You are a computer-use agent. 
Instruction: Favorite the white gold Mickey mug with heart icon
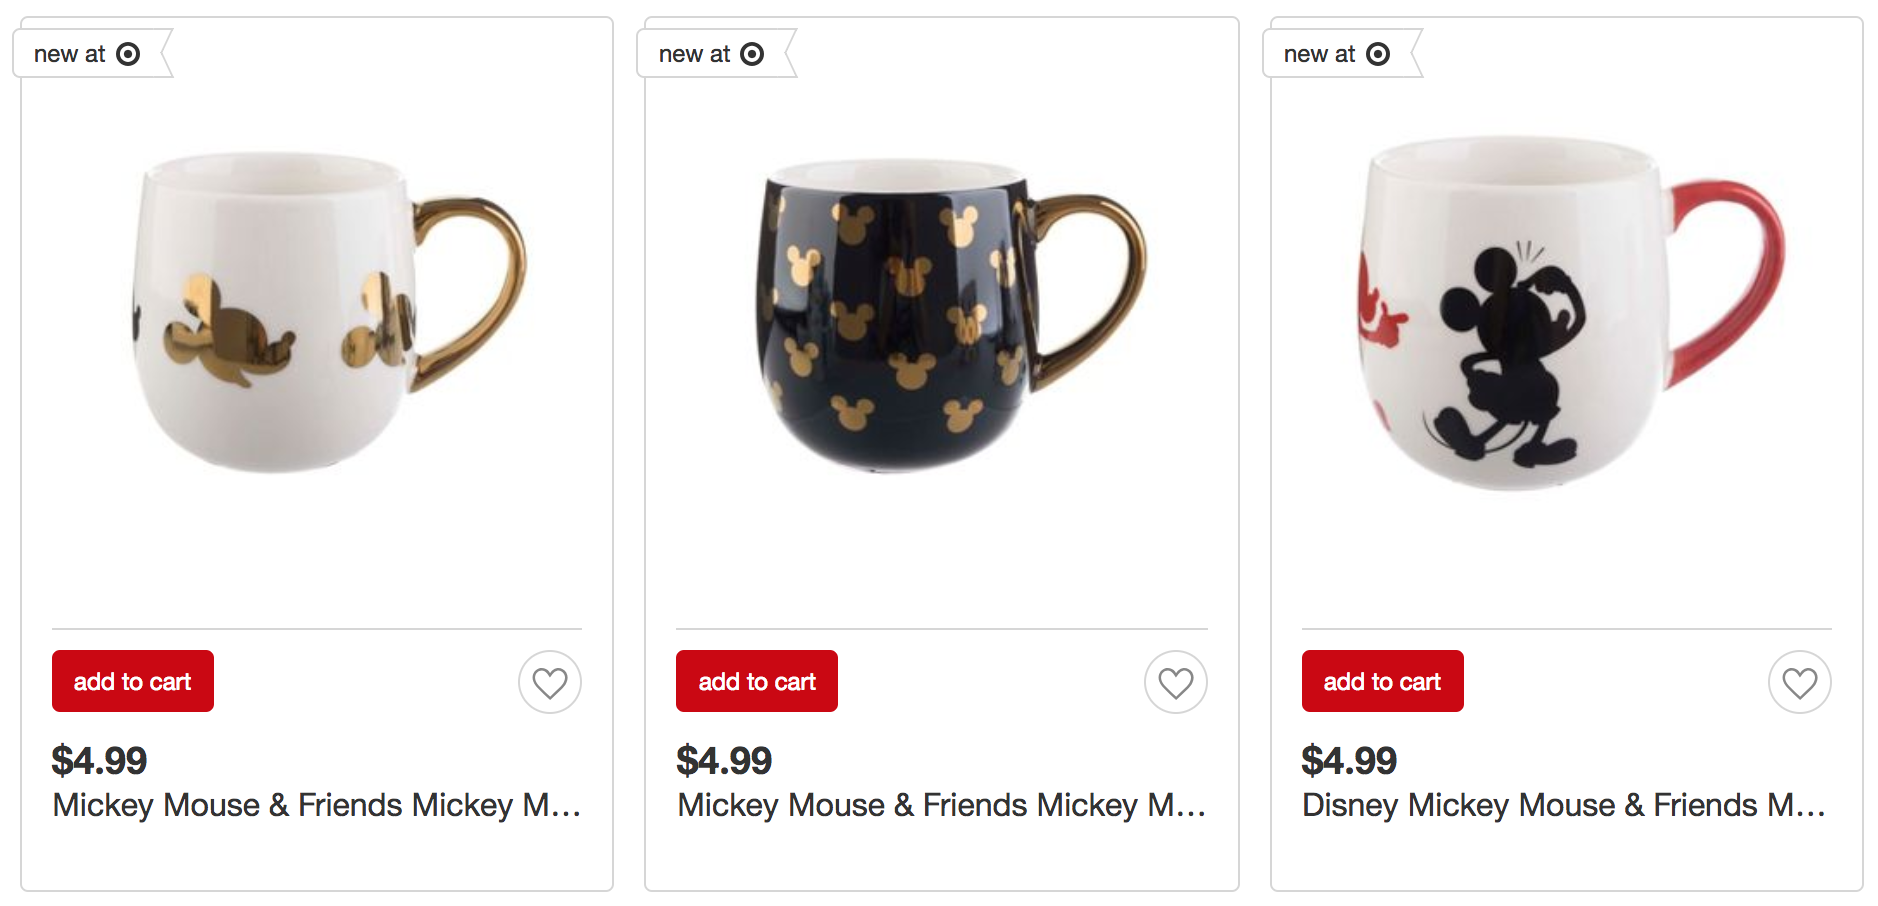point(550,682)
